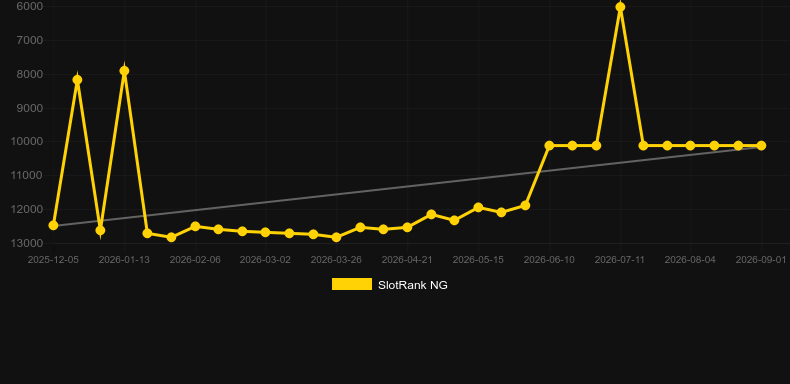Click the 2026-07-11 x-axis date label

tap(620, 260)
